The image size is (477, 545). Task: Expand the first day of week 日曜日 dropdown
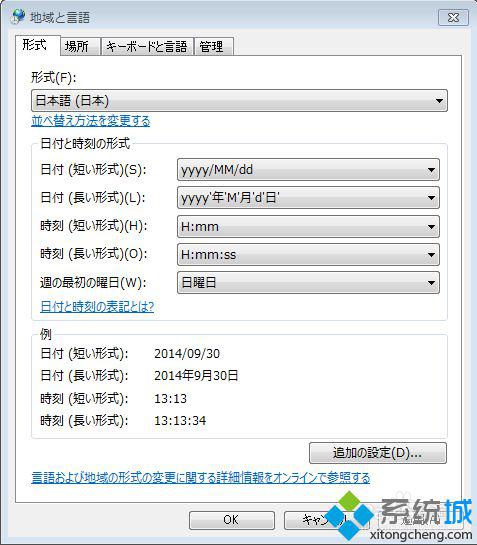(308, 283)
